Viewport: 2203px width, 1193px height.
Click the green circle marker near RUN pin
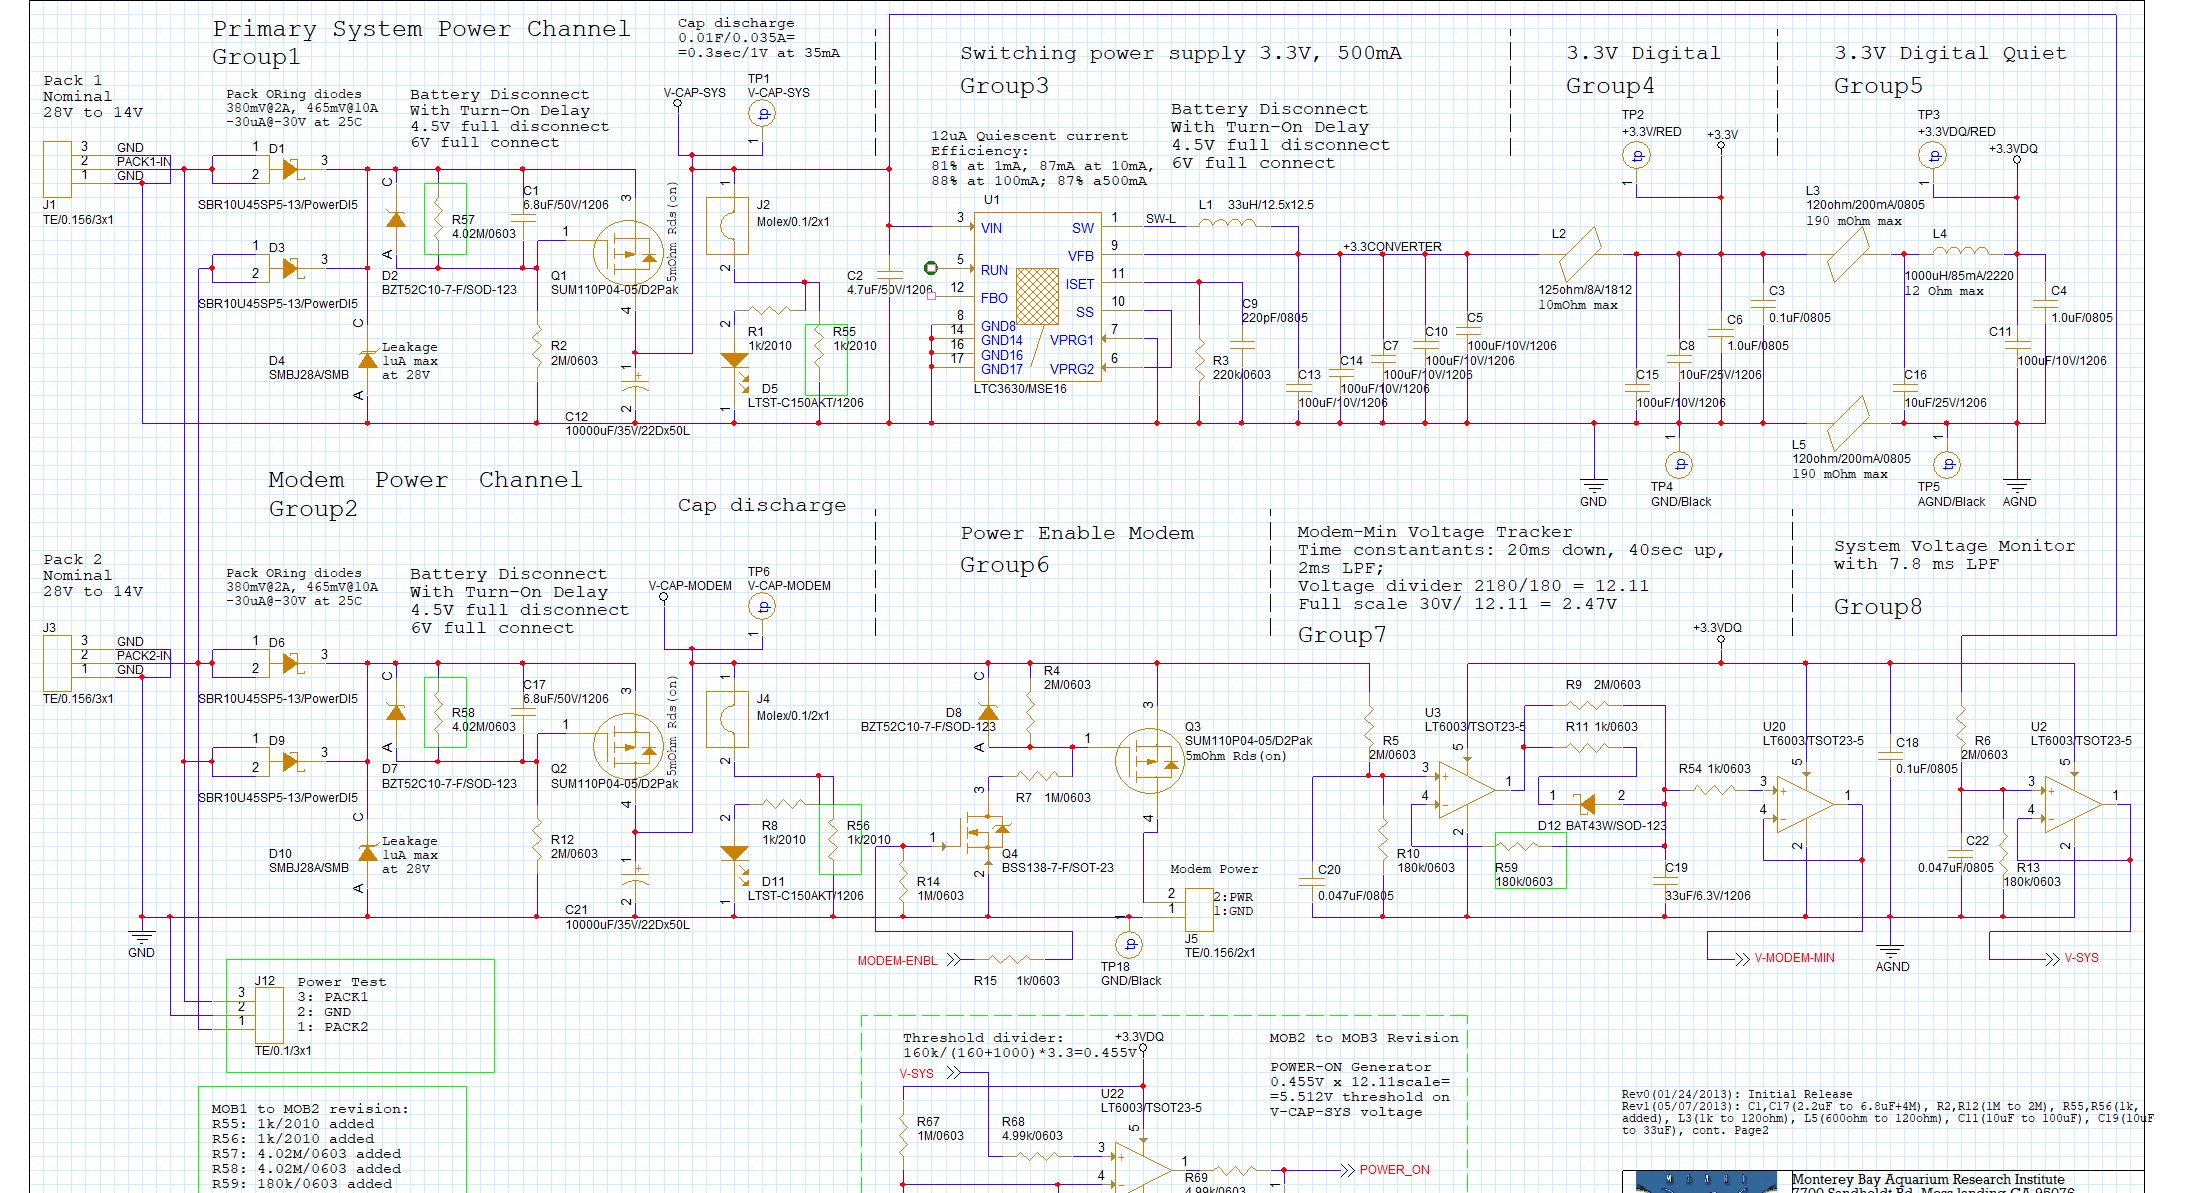931,268
